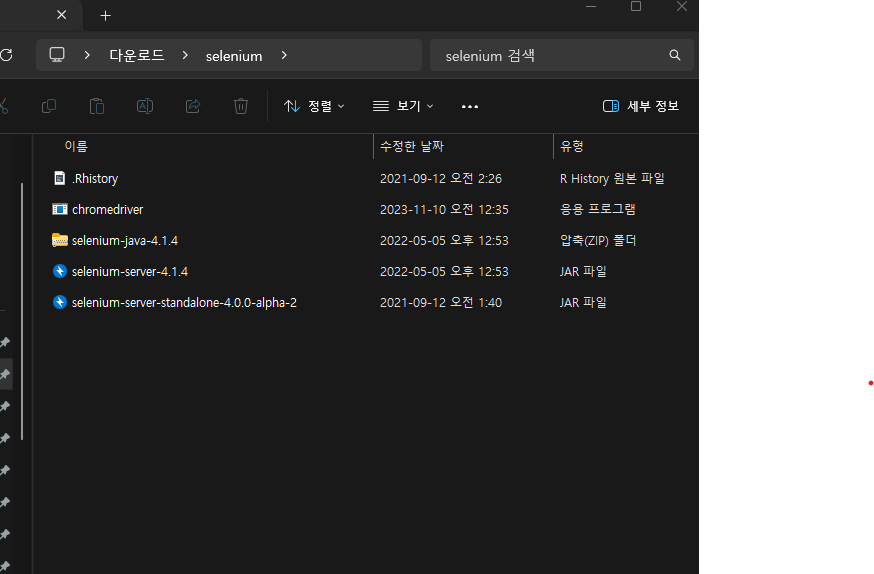Click the .Rhistory file icon
Viewport: 874px width, 574px height.
(x=60, y=178)
